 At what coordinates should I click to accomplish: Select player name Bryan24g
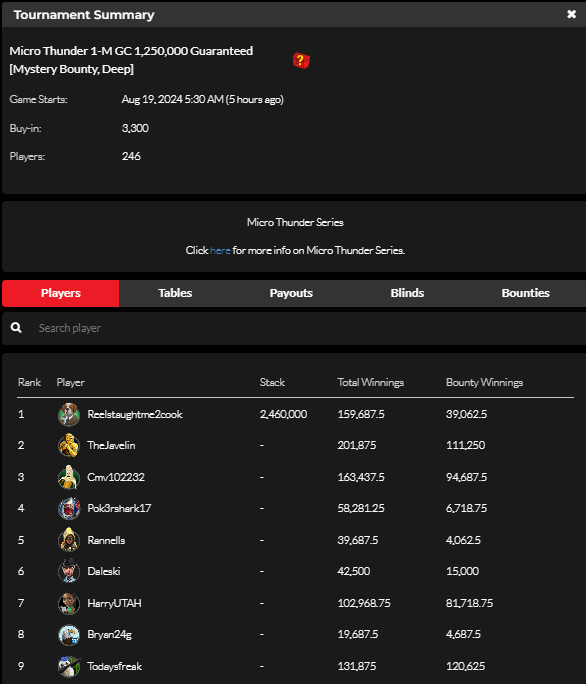pos(110,634)
